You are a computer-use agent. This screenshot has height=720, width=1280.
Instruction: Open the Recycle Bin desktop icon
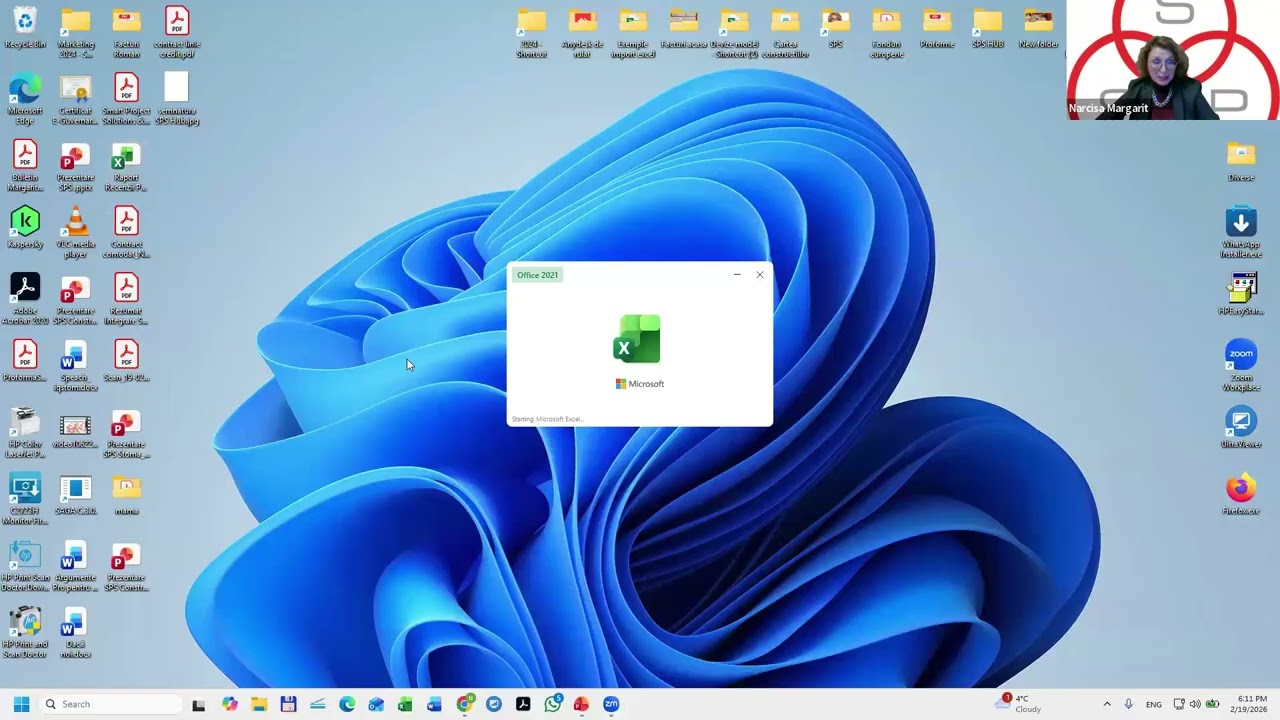(x=25, y=28)
